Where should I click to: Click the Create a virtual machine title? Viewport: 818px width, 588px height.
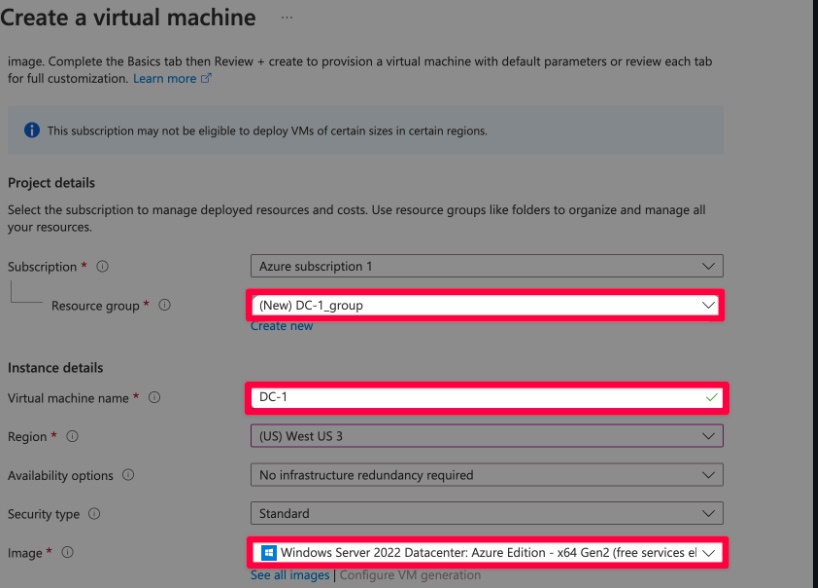click(128, 18)
